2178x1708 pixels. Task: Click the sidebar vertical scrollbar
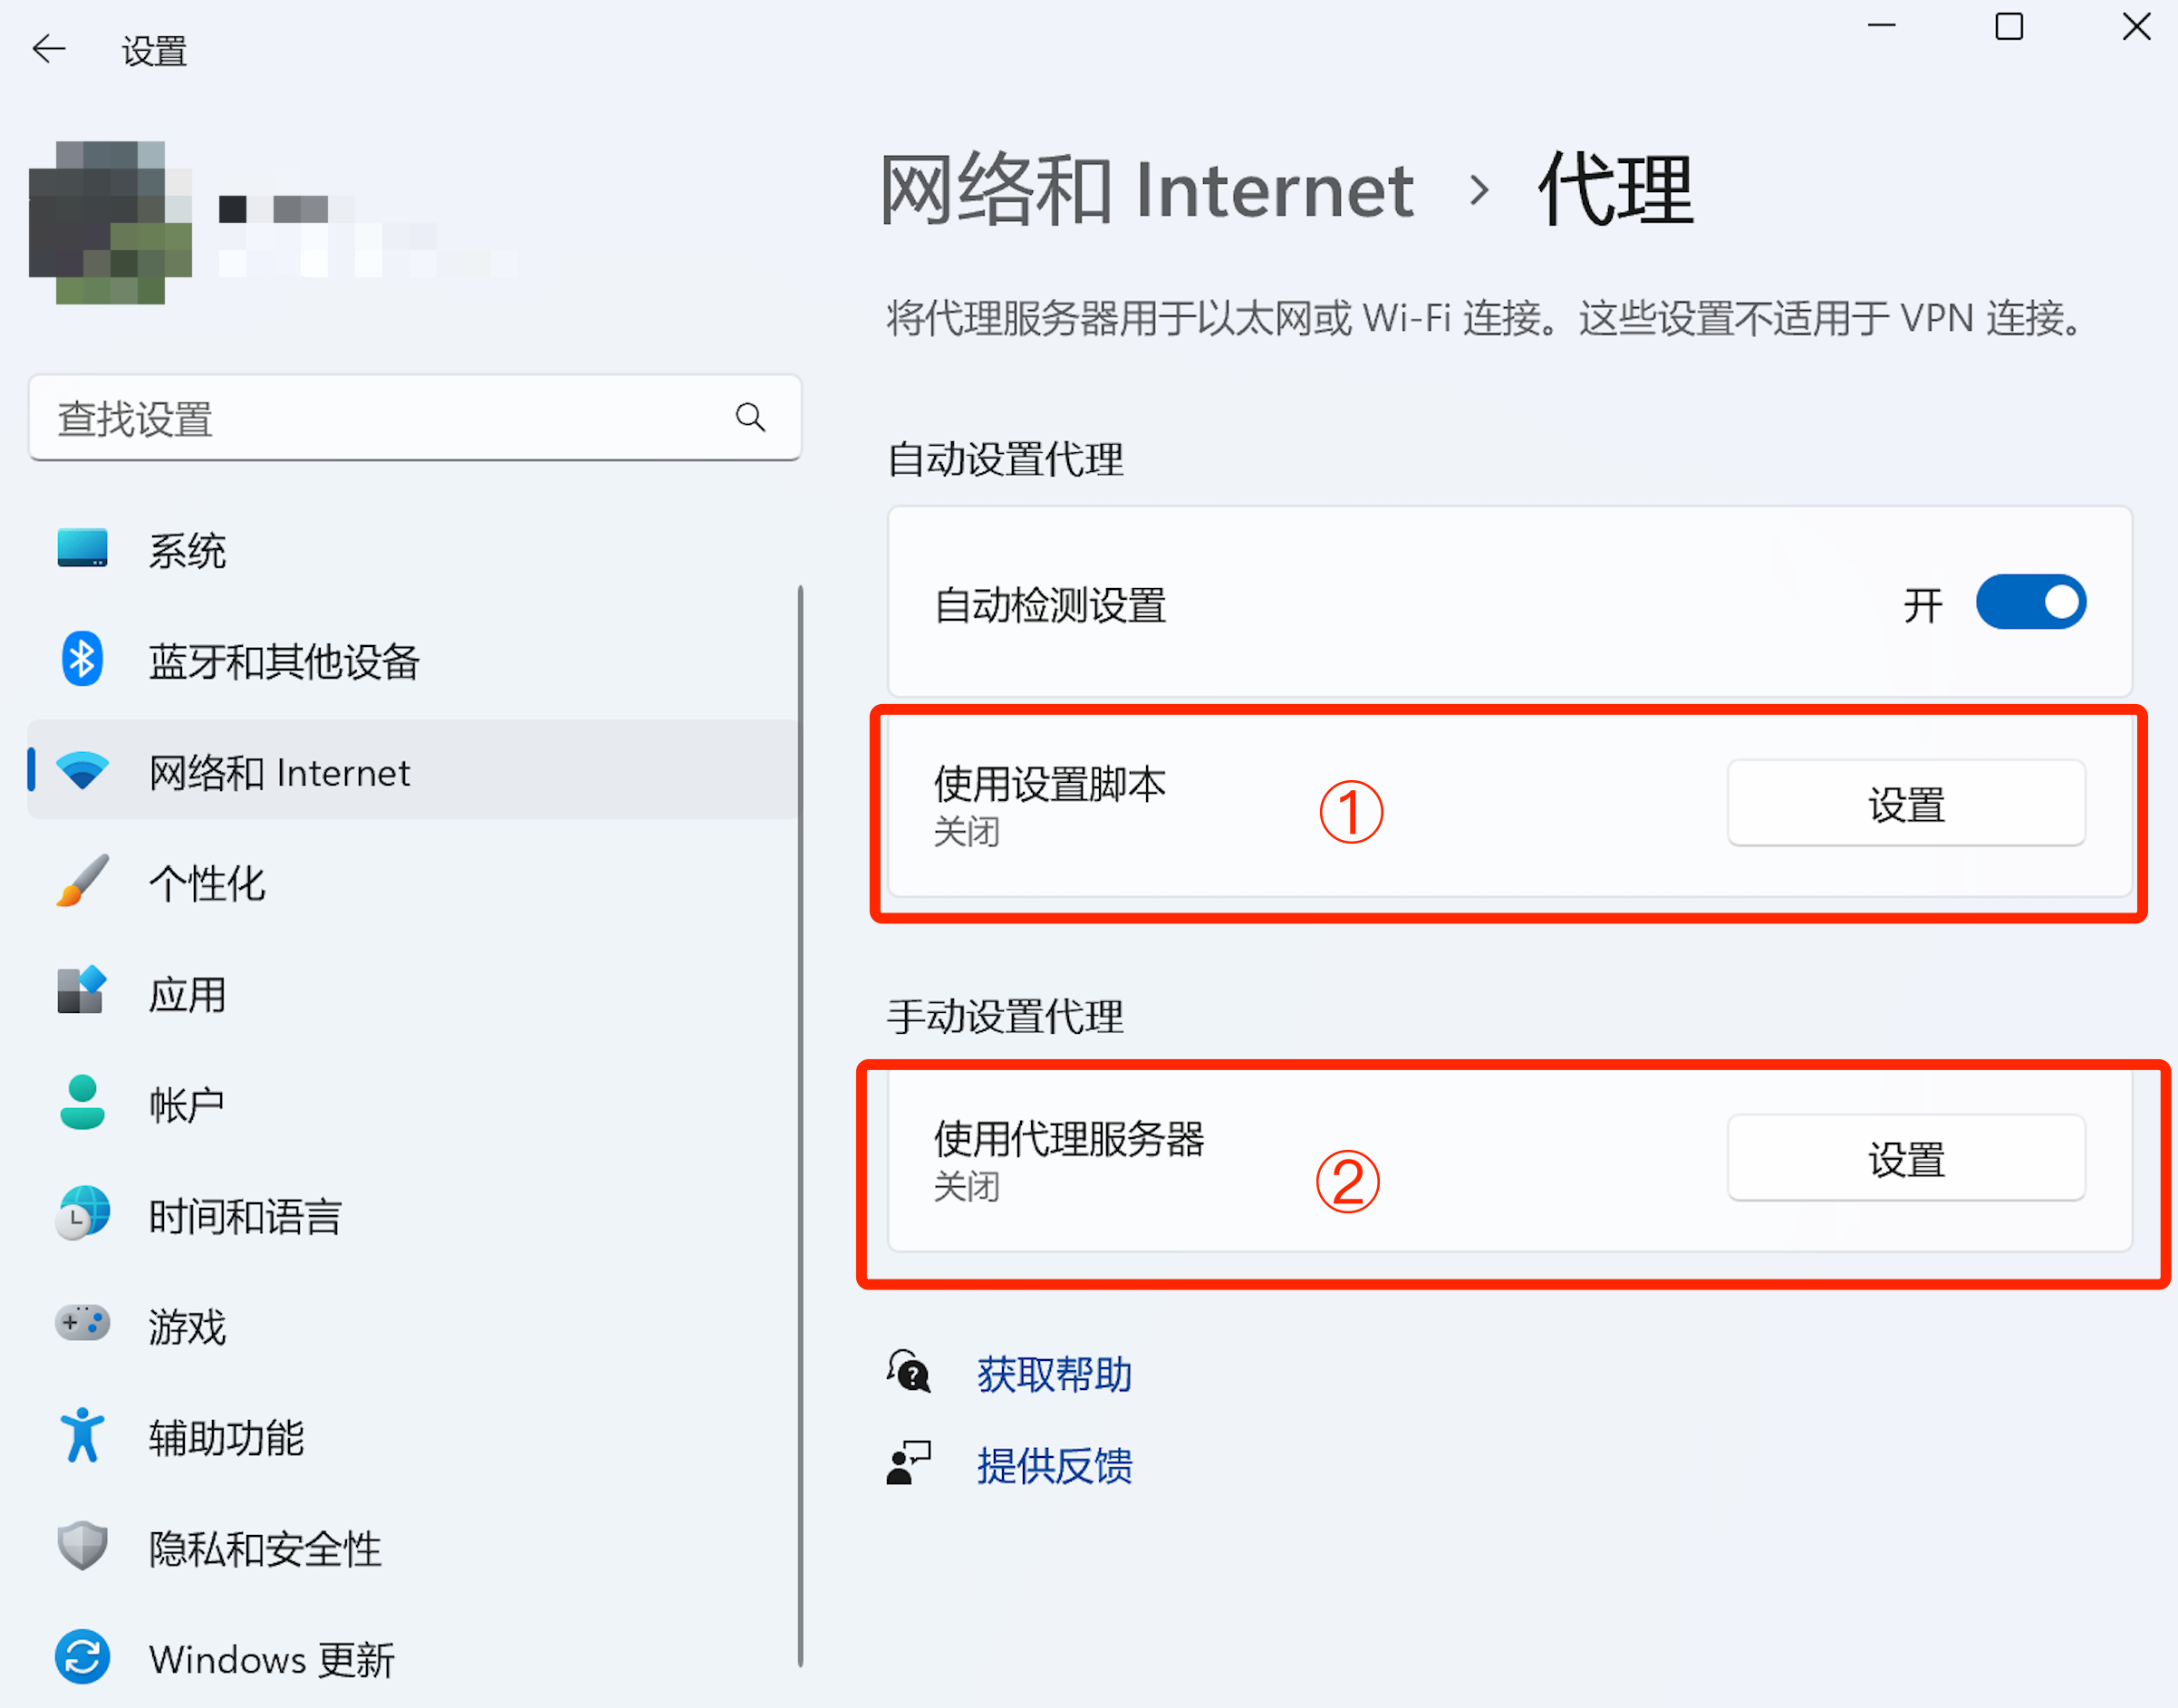click(x=800, y=1125)
